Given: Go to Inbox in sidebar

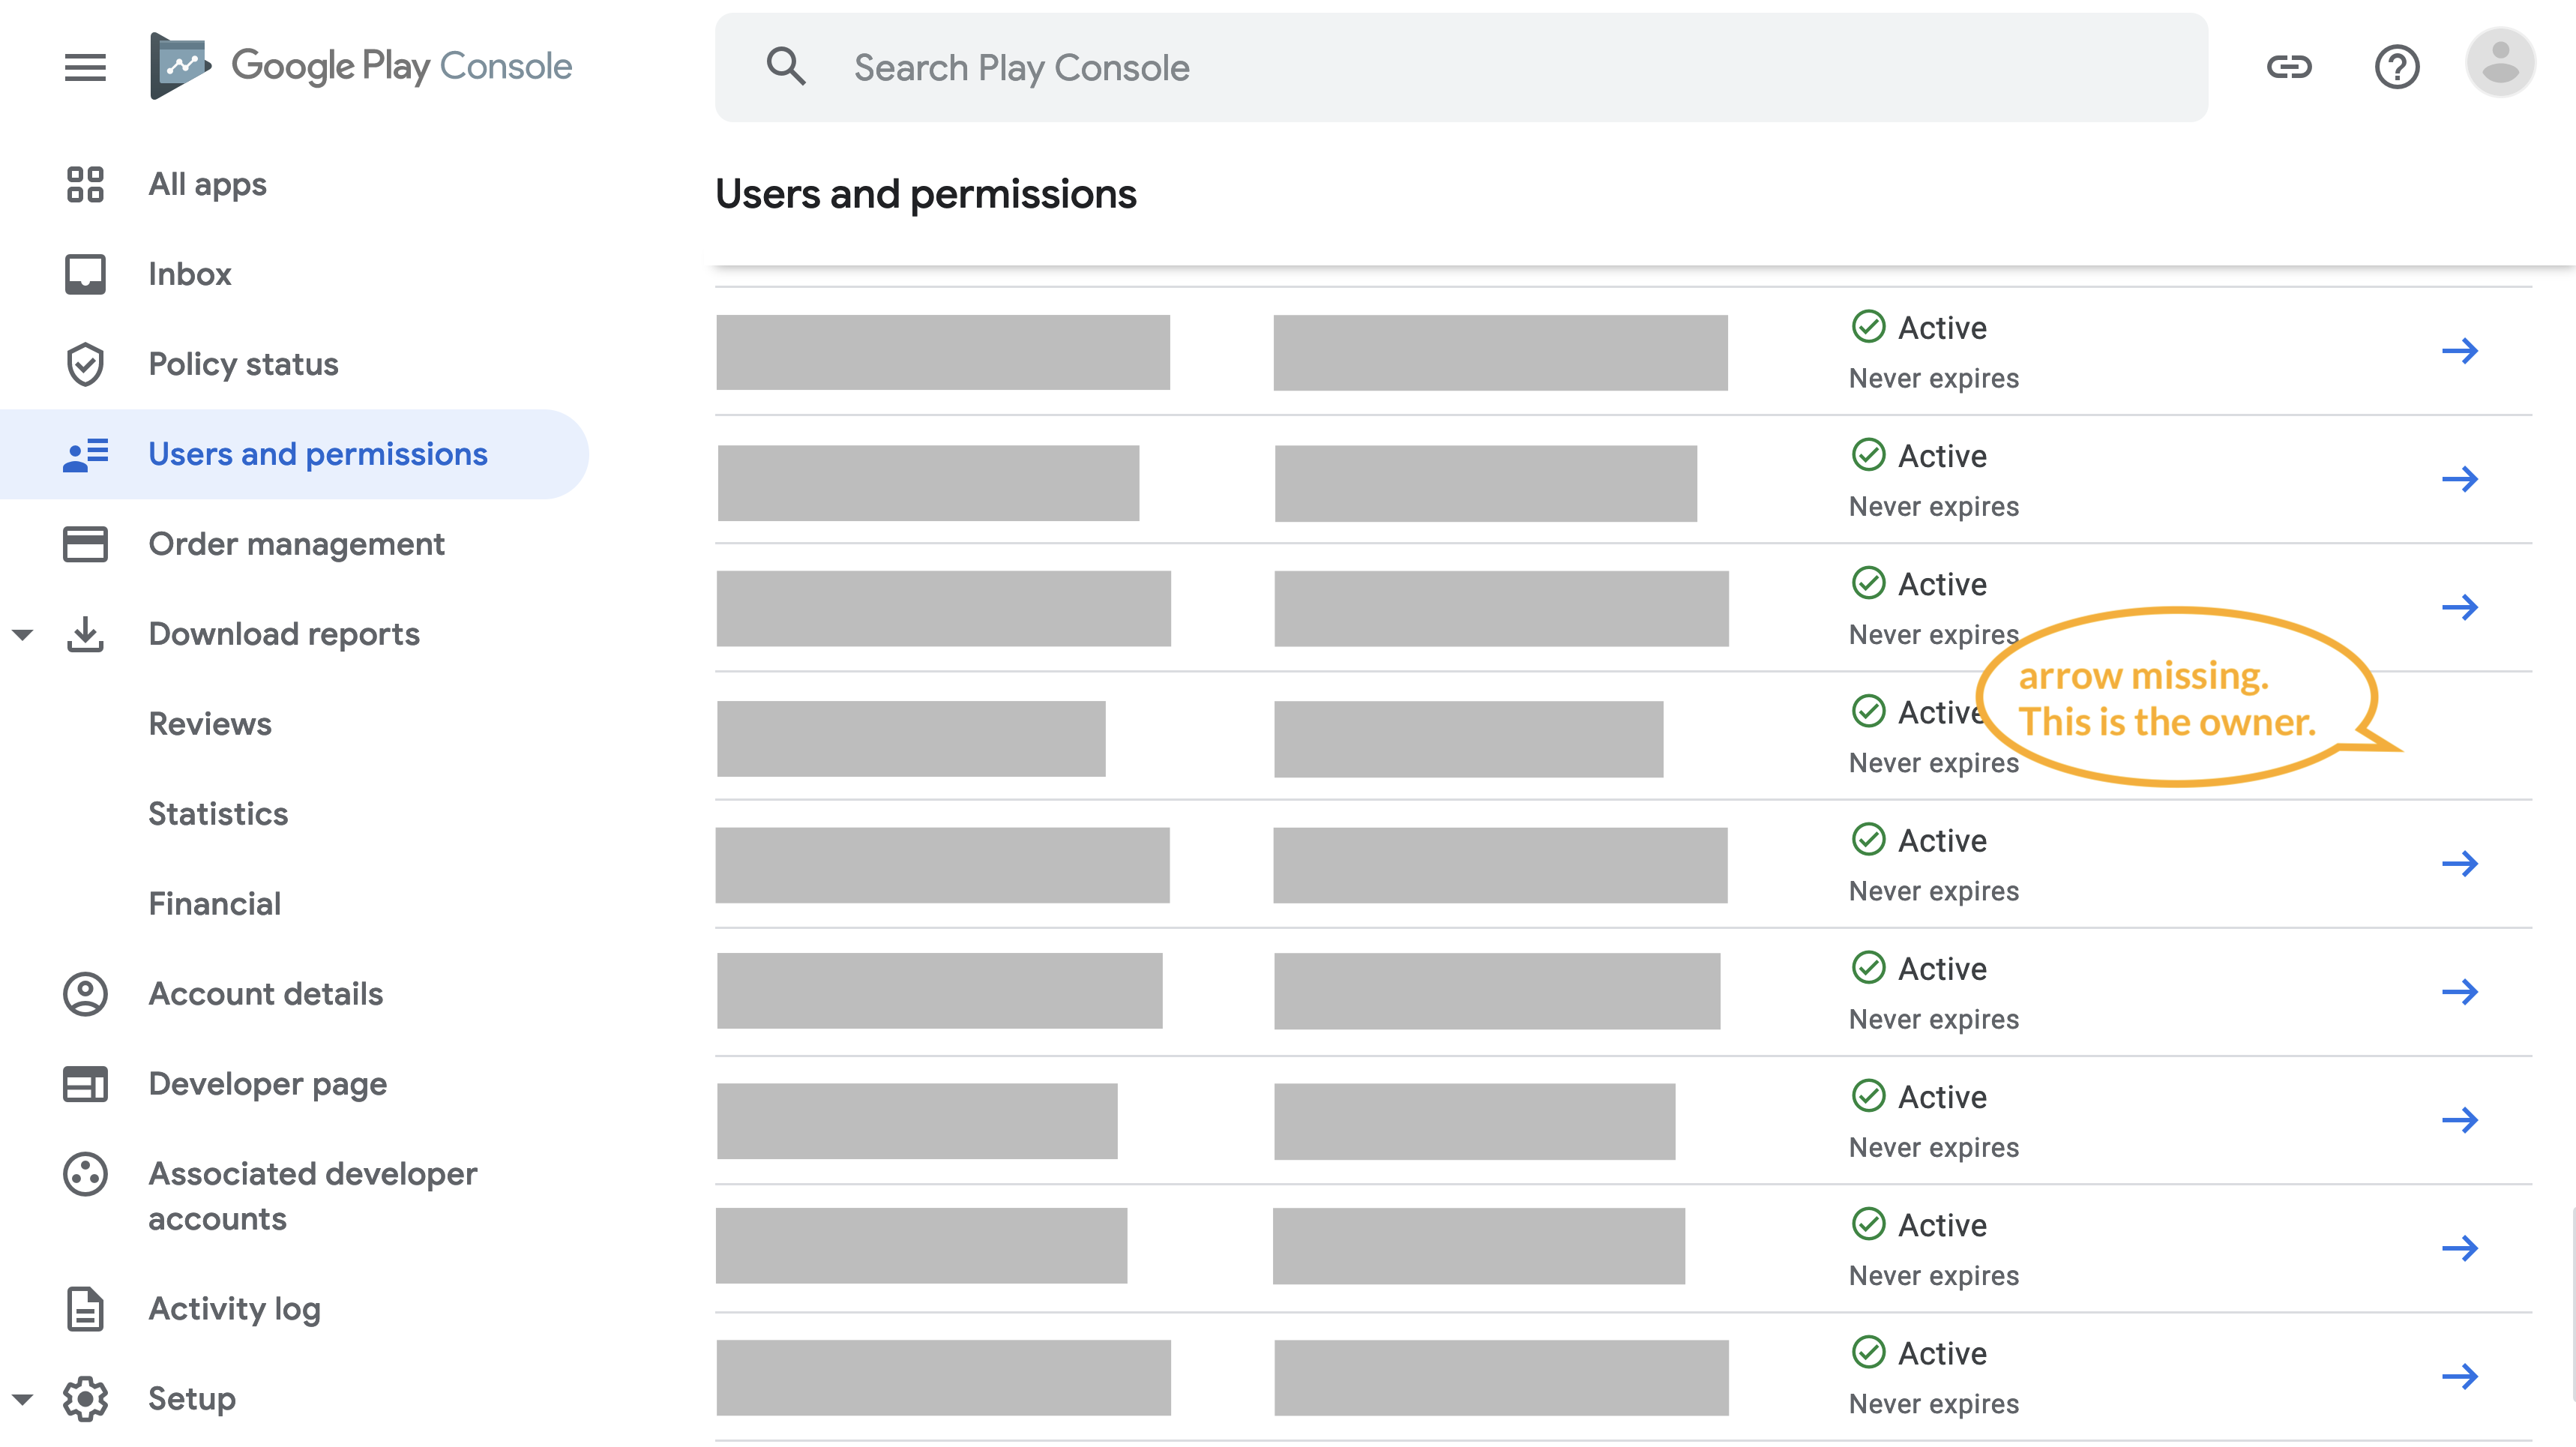Looking at the screenshot, I should [x=189, y=274].
